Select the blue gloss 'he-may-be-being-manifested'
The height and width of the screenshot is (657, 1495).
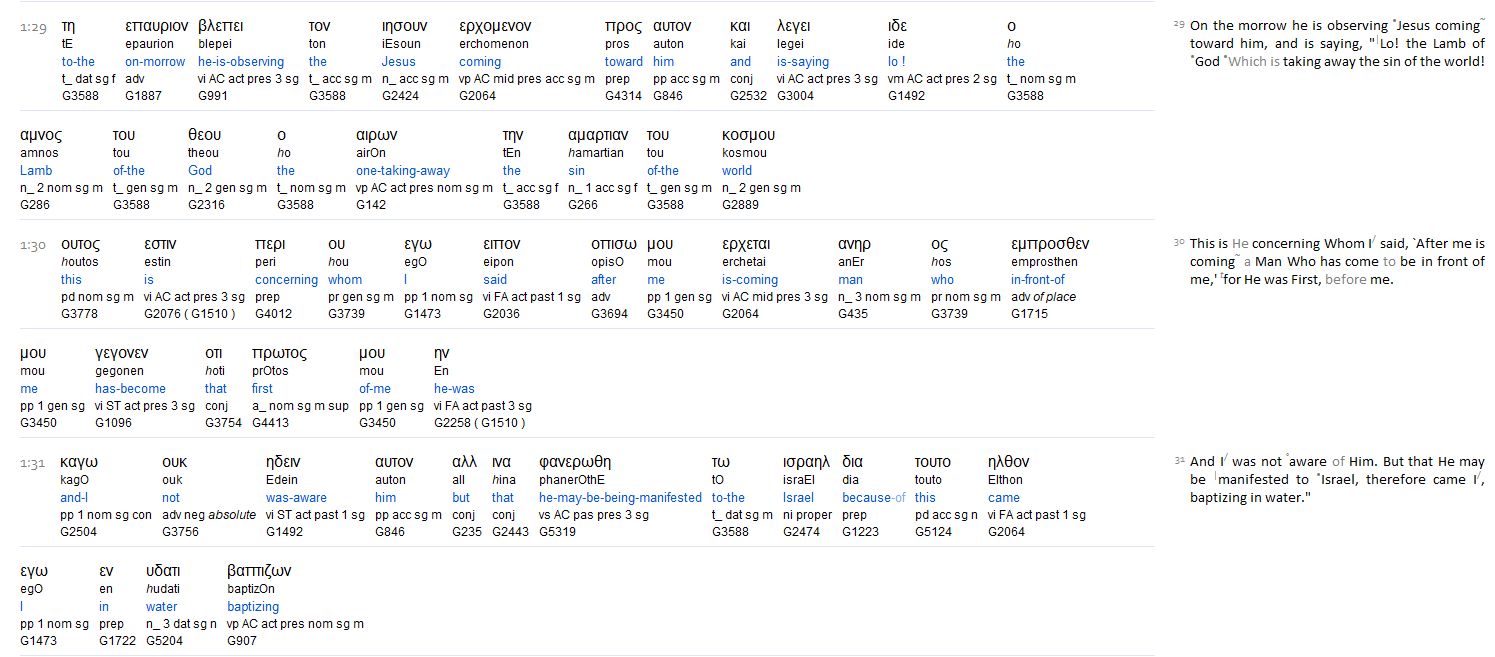pos(620,498)
